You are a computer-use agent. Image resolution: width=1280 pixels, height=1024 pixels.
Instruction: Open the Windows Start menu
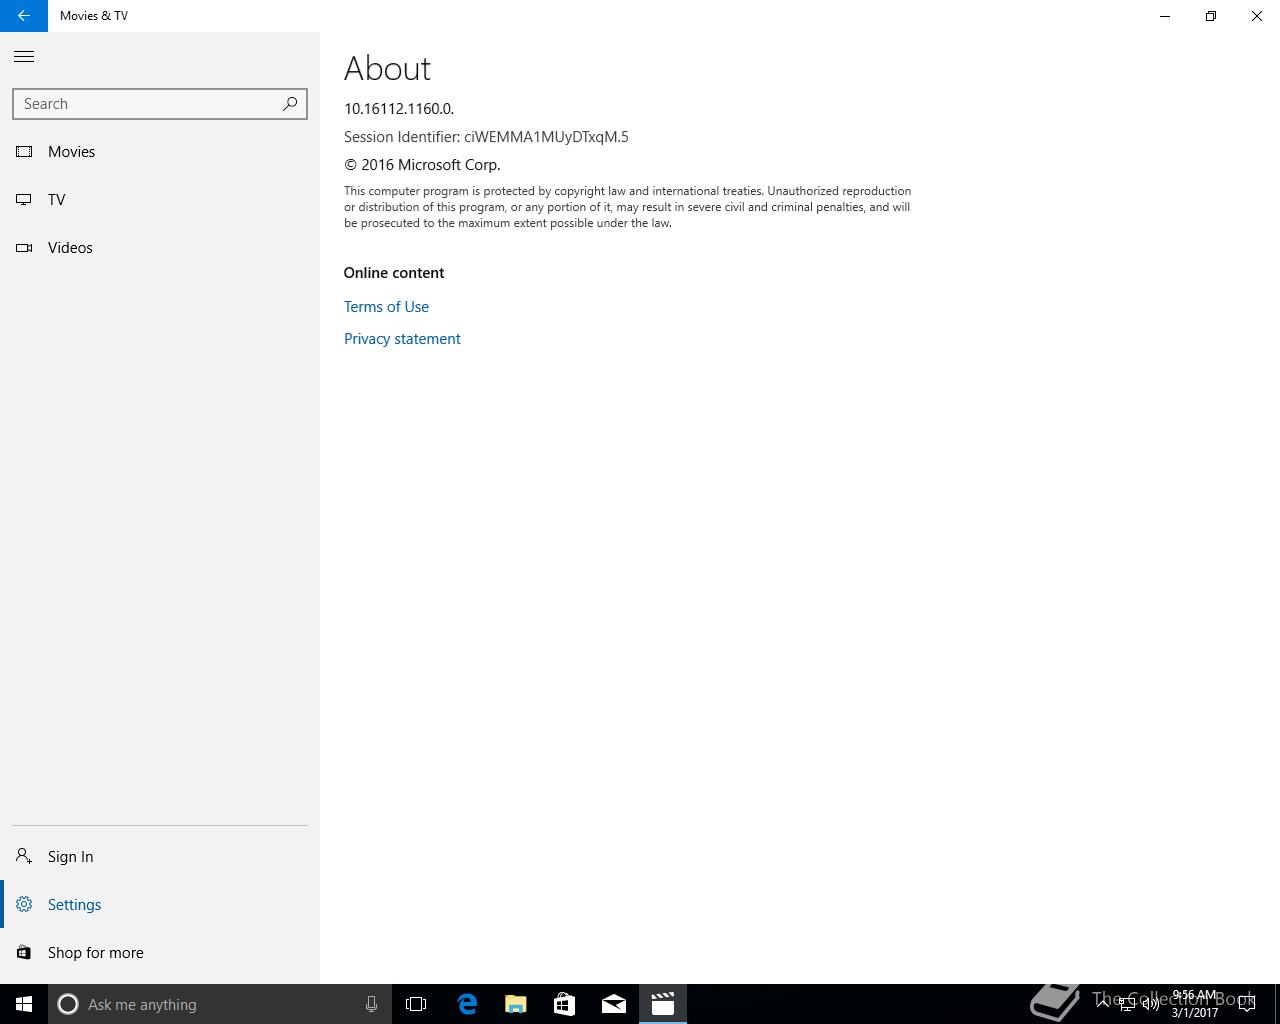(24, 1004)
